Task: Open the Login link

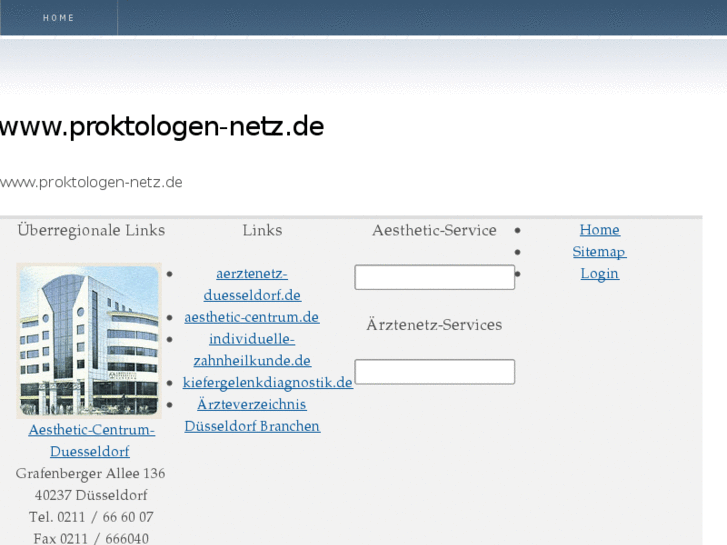Action: point(599,274)
